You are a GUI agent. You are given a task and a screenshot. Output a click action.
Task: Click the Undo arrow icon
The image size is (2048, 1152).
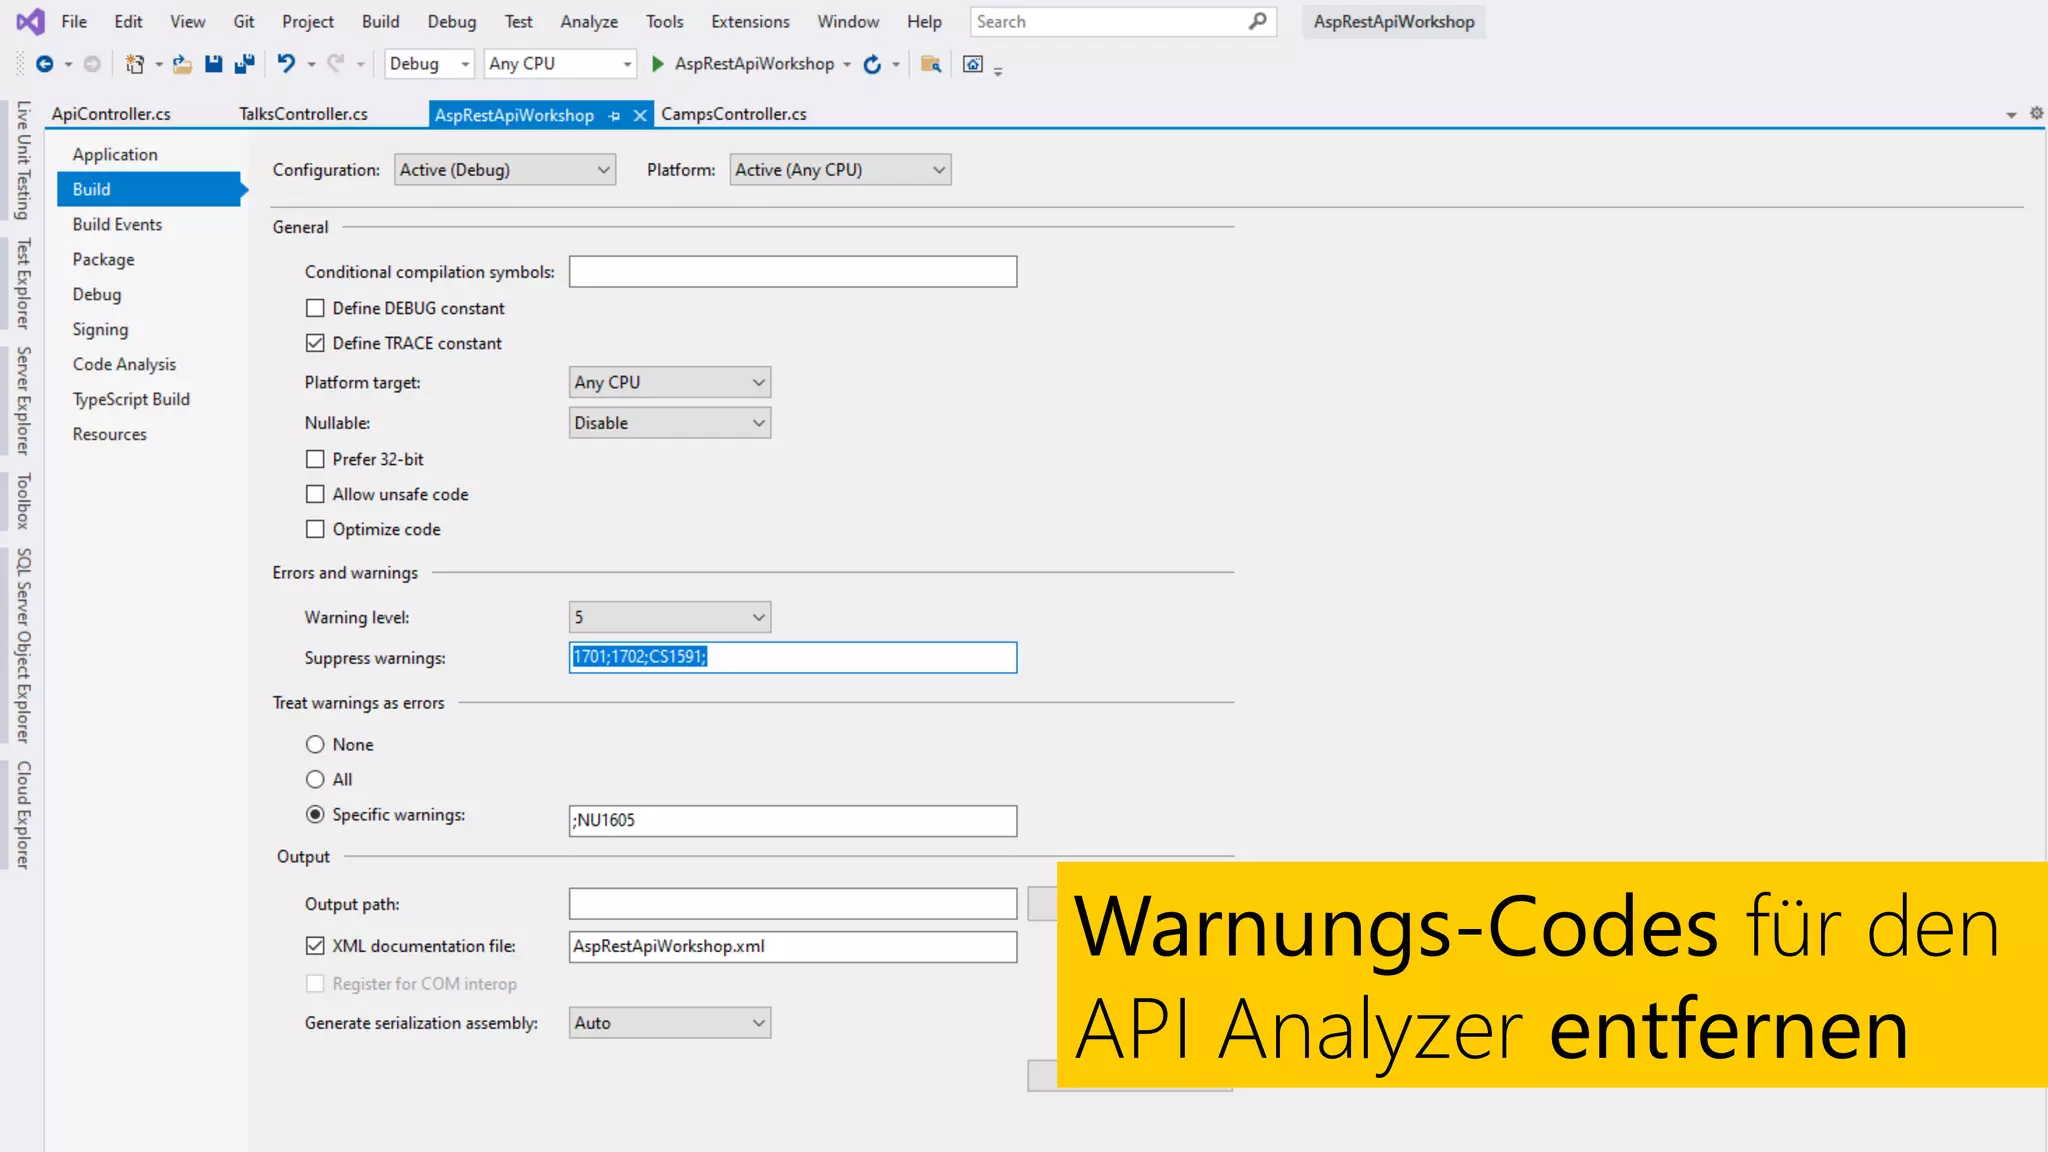286,63
